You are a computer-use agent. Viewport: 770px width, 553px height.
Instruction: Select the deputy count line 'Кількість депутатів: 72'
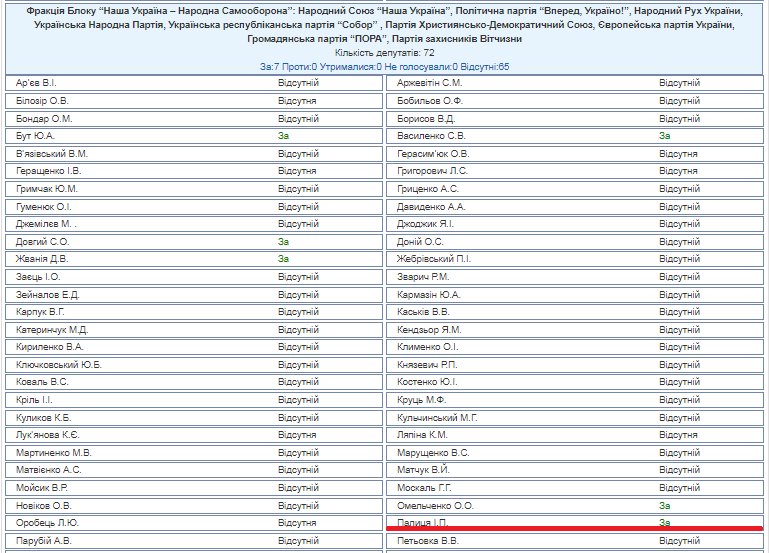[x=385, y=52]
